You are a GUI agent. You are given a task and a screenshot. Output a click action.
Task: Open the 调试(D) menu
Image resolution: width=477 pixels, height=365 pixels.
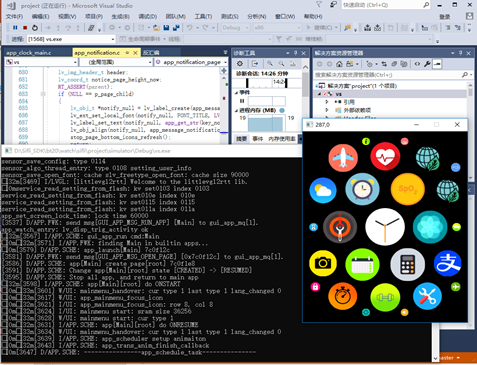pyautogui.click(x=147, y=16)
